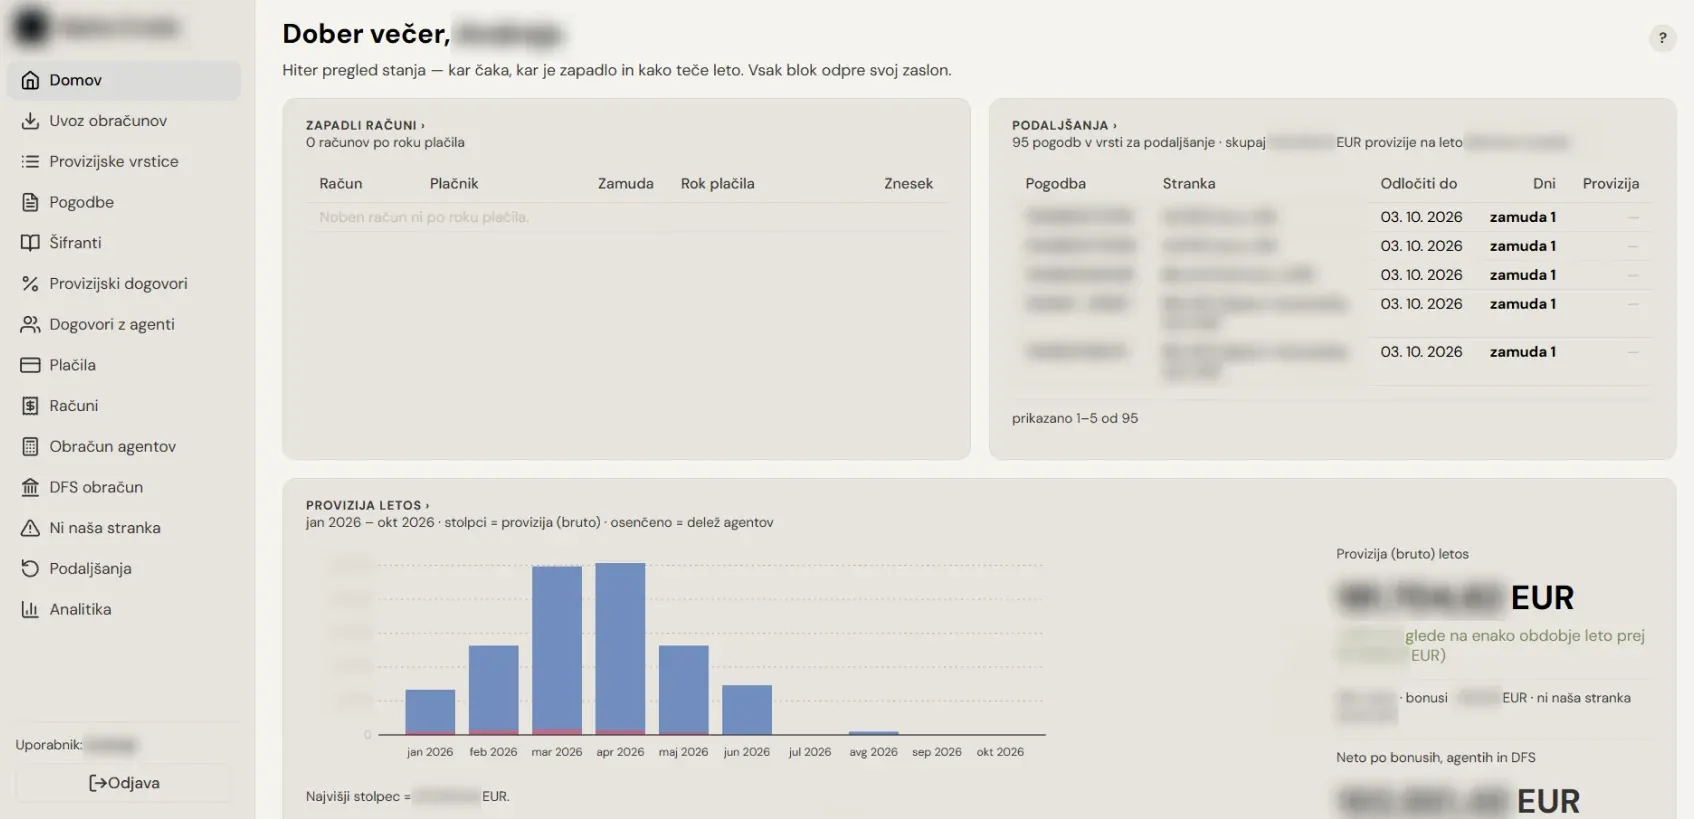
Task: Click the Plačila card icon
Action: point(30,365)
